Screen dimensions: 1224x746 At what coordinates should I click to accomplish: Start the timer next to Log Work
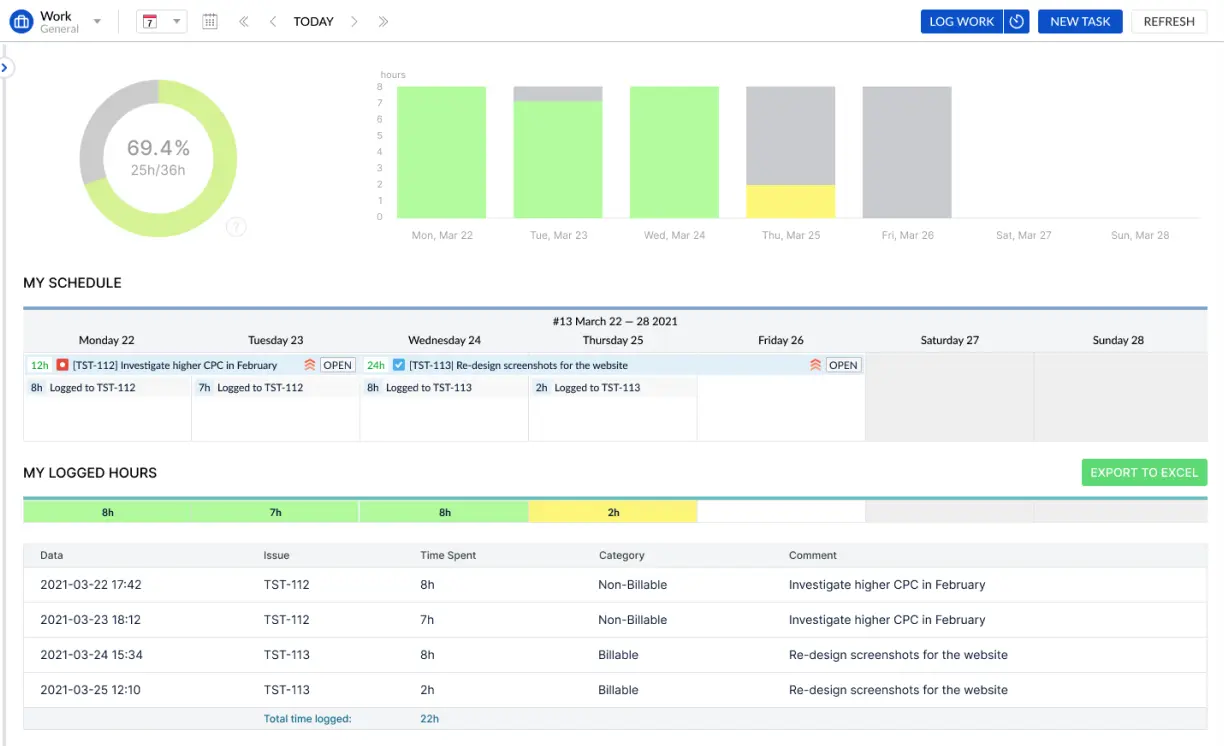click(1017, 22)
